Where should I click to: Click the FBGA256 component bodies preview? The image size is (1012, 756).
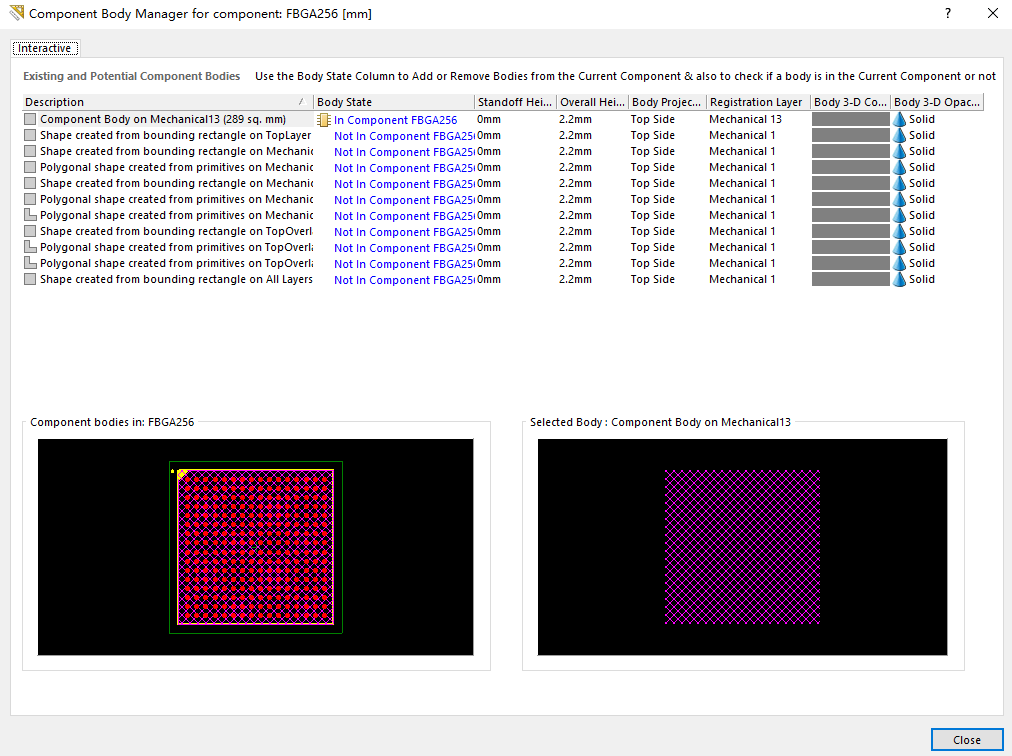tap(255, 547)
